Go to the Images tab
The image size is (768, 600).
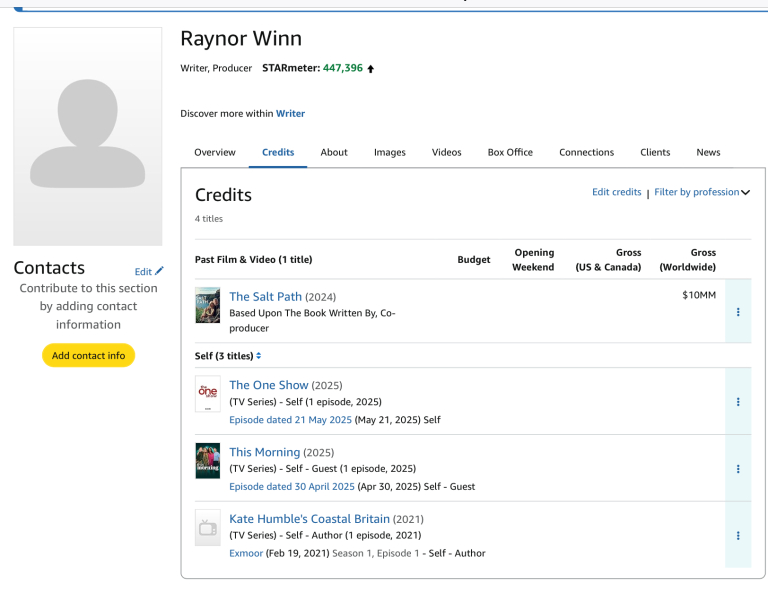pos(389,152)
